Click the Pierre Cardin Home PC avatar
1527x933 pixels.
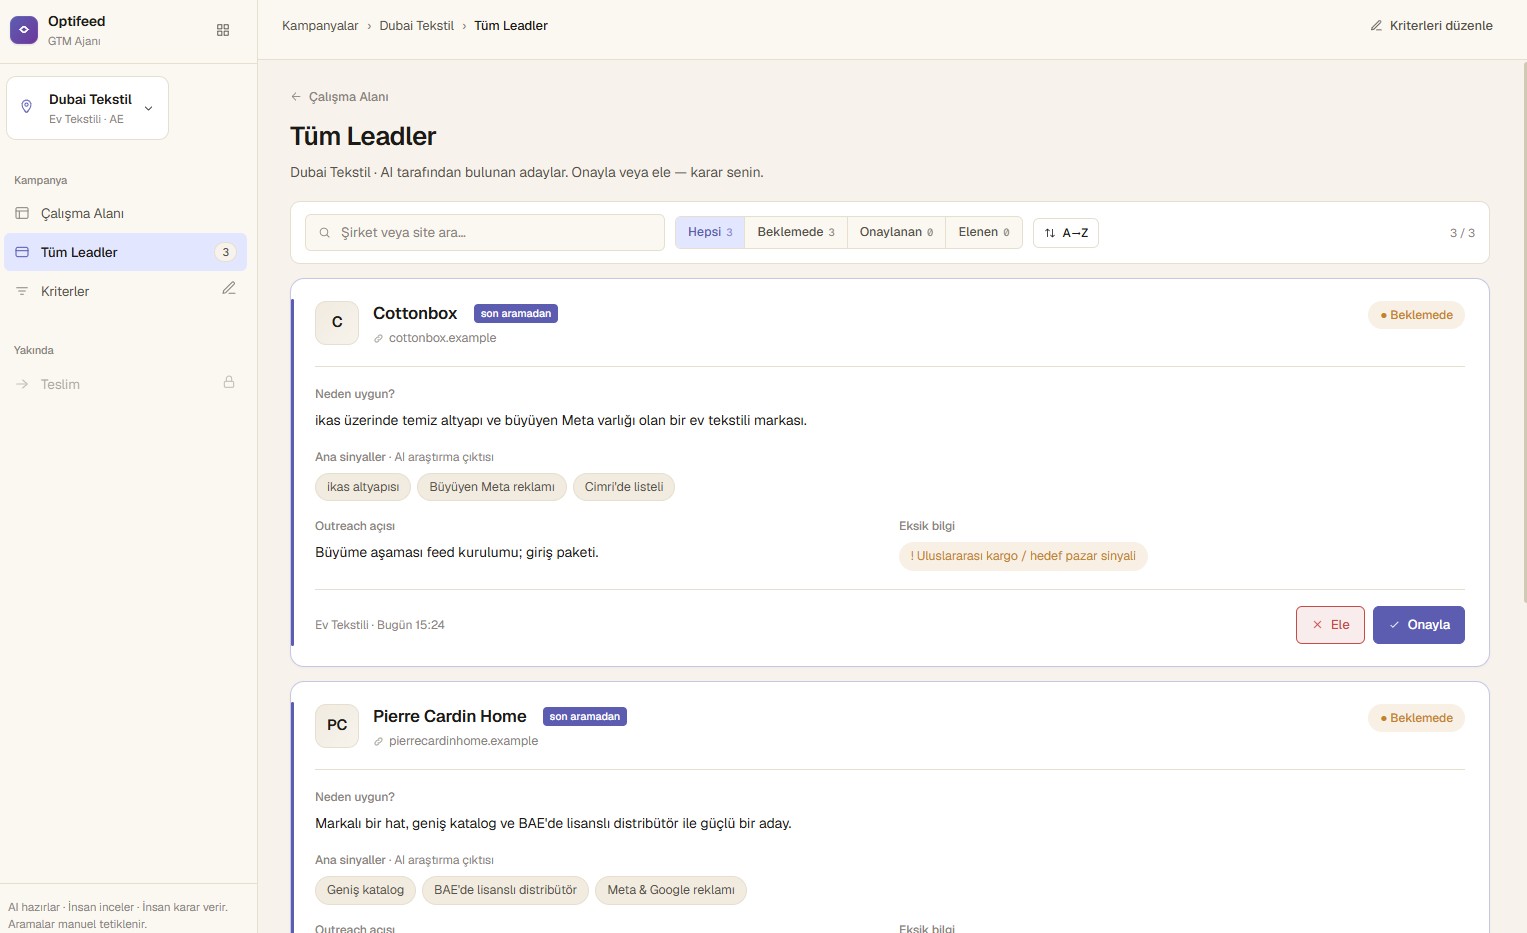[x=337, y=726]
